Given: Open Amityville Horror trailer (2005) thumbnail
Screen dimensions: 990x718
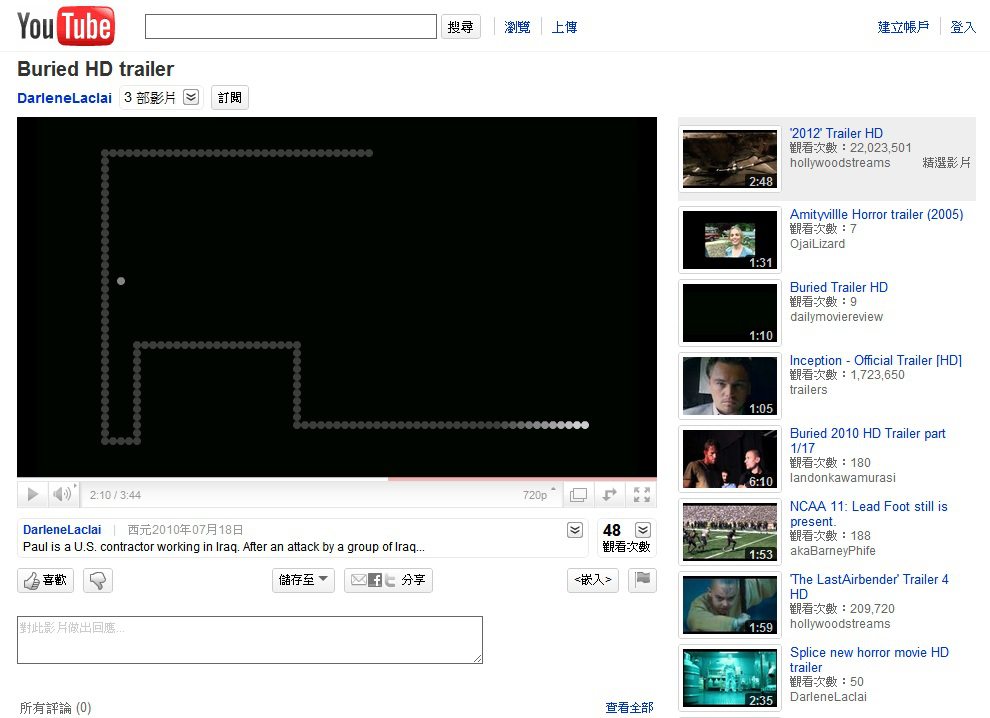Looking at the screenshot, I should tap(730, 240).
